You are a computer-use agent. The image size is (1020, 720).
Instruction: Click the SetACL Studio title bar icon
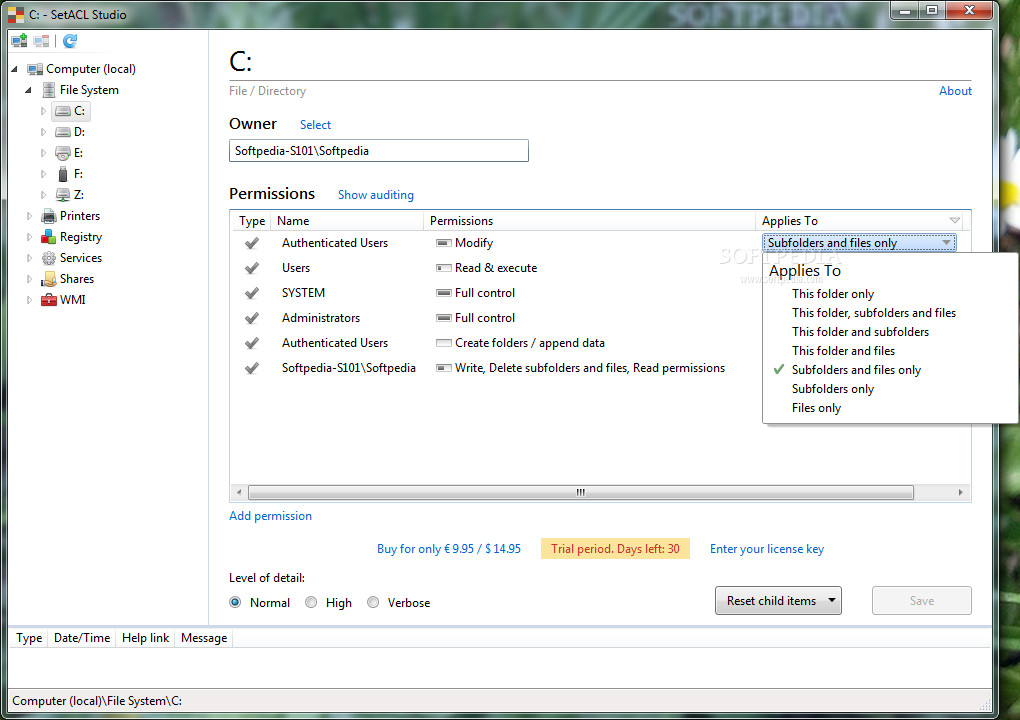16,14
